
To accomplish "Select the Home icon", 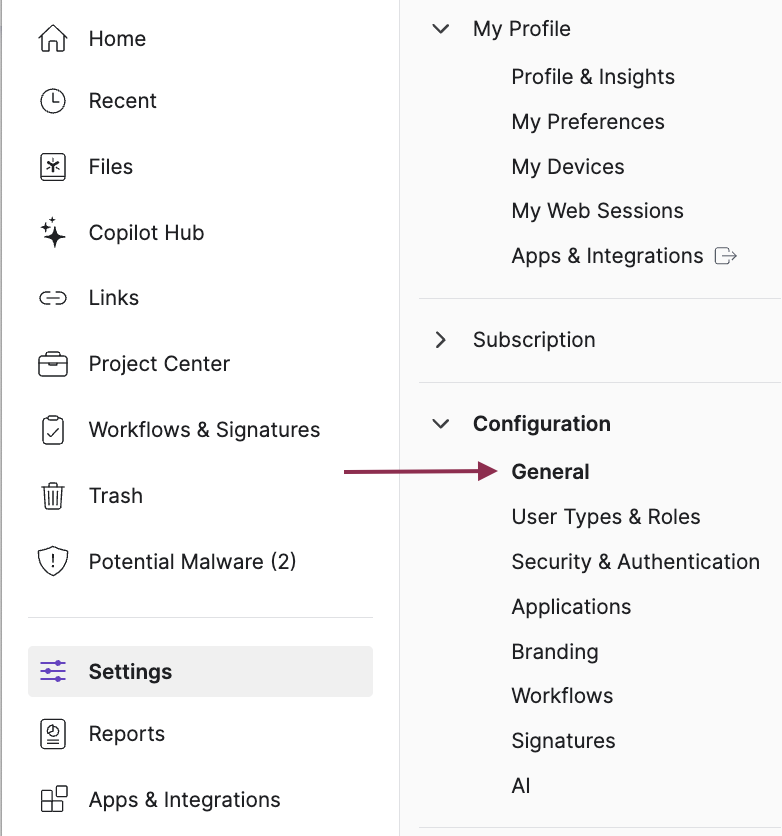I will click(51, 38).
